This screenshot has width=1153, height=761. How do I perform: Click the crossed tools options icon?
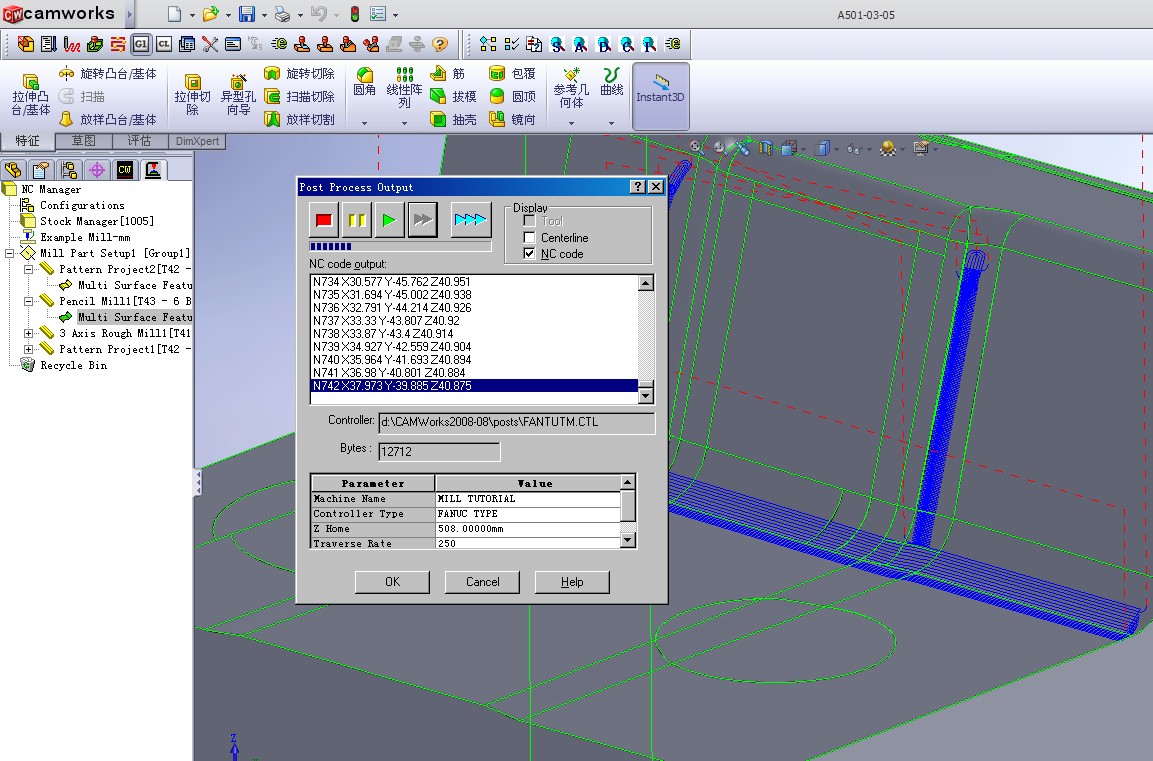(210, 45)
